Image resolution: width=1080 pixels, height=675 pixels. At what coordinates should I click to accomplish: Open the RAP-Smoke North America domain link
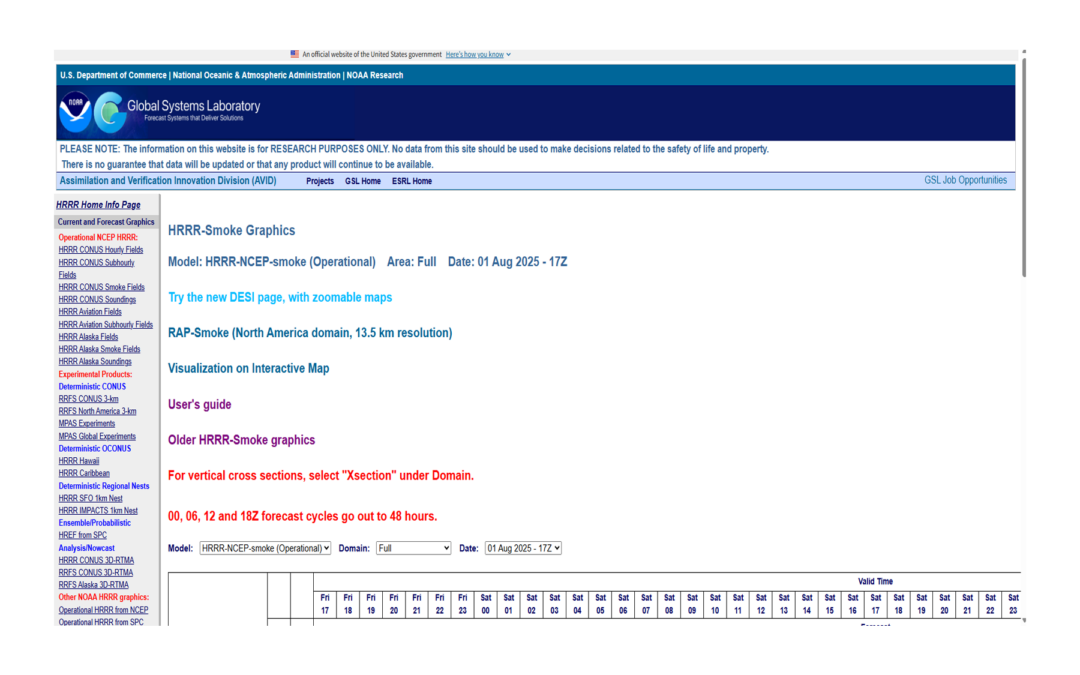pyautogui.click(x=309, y=333)
